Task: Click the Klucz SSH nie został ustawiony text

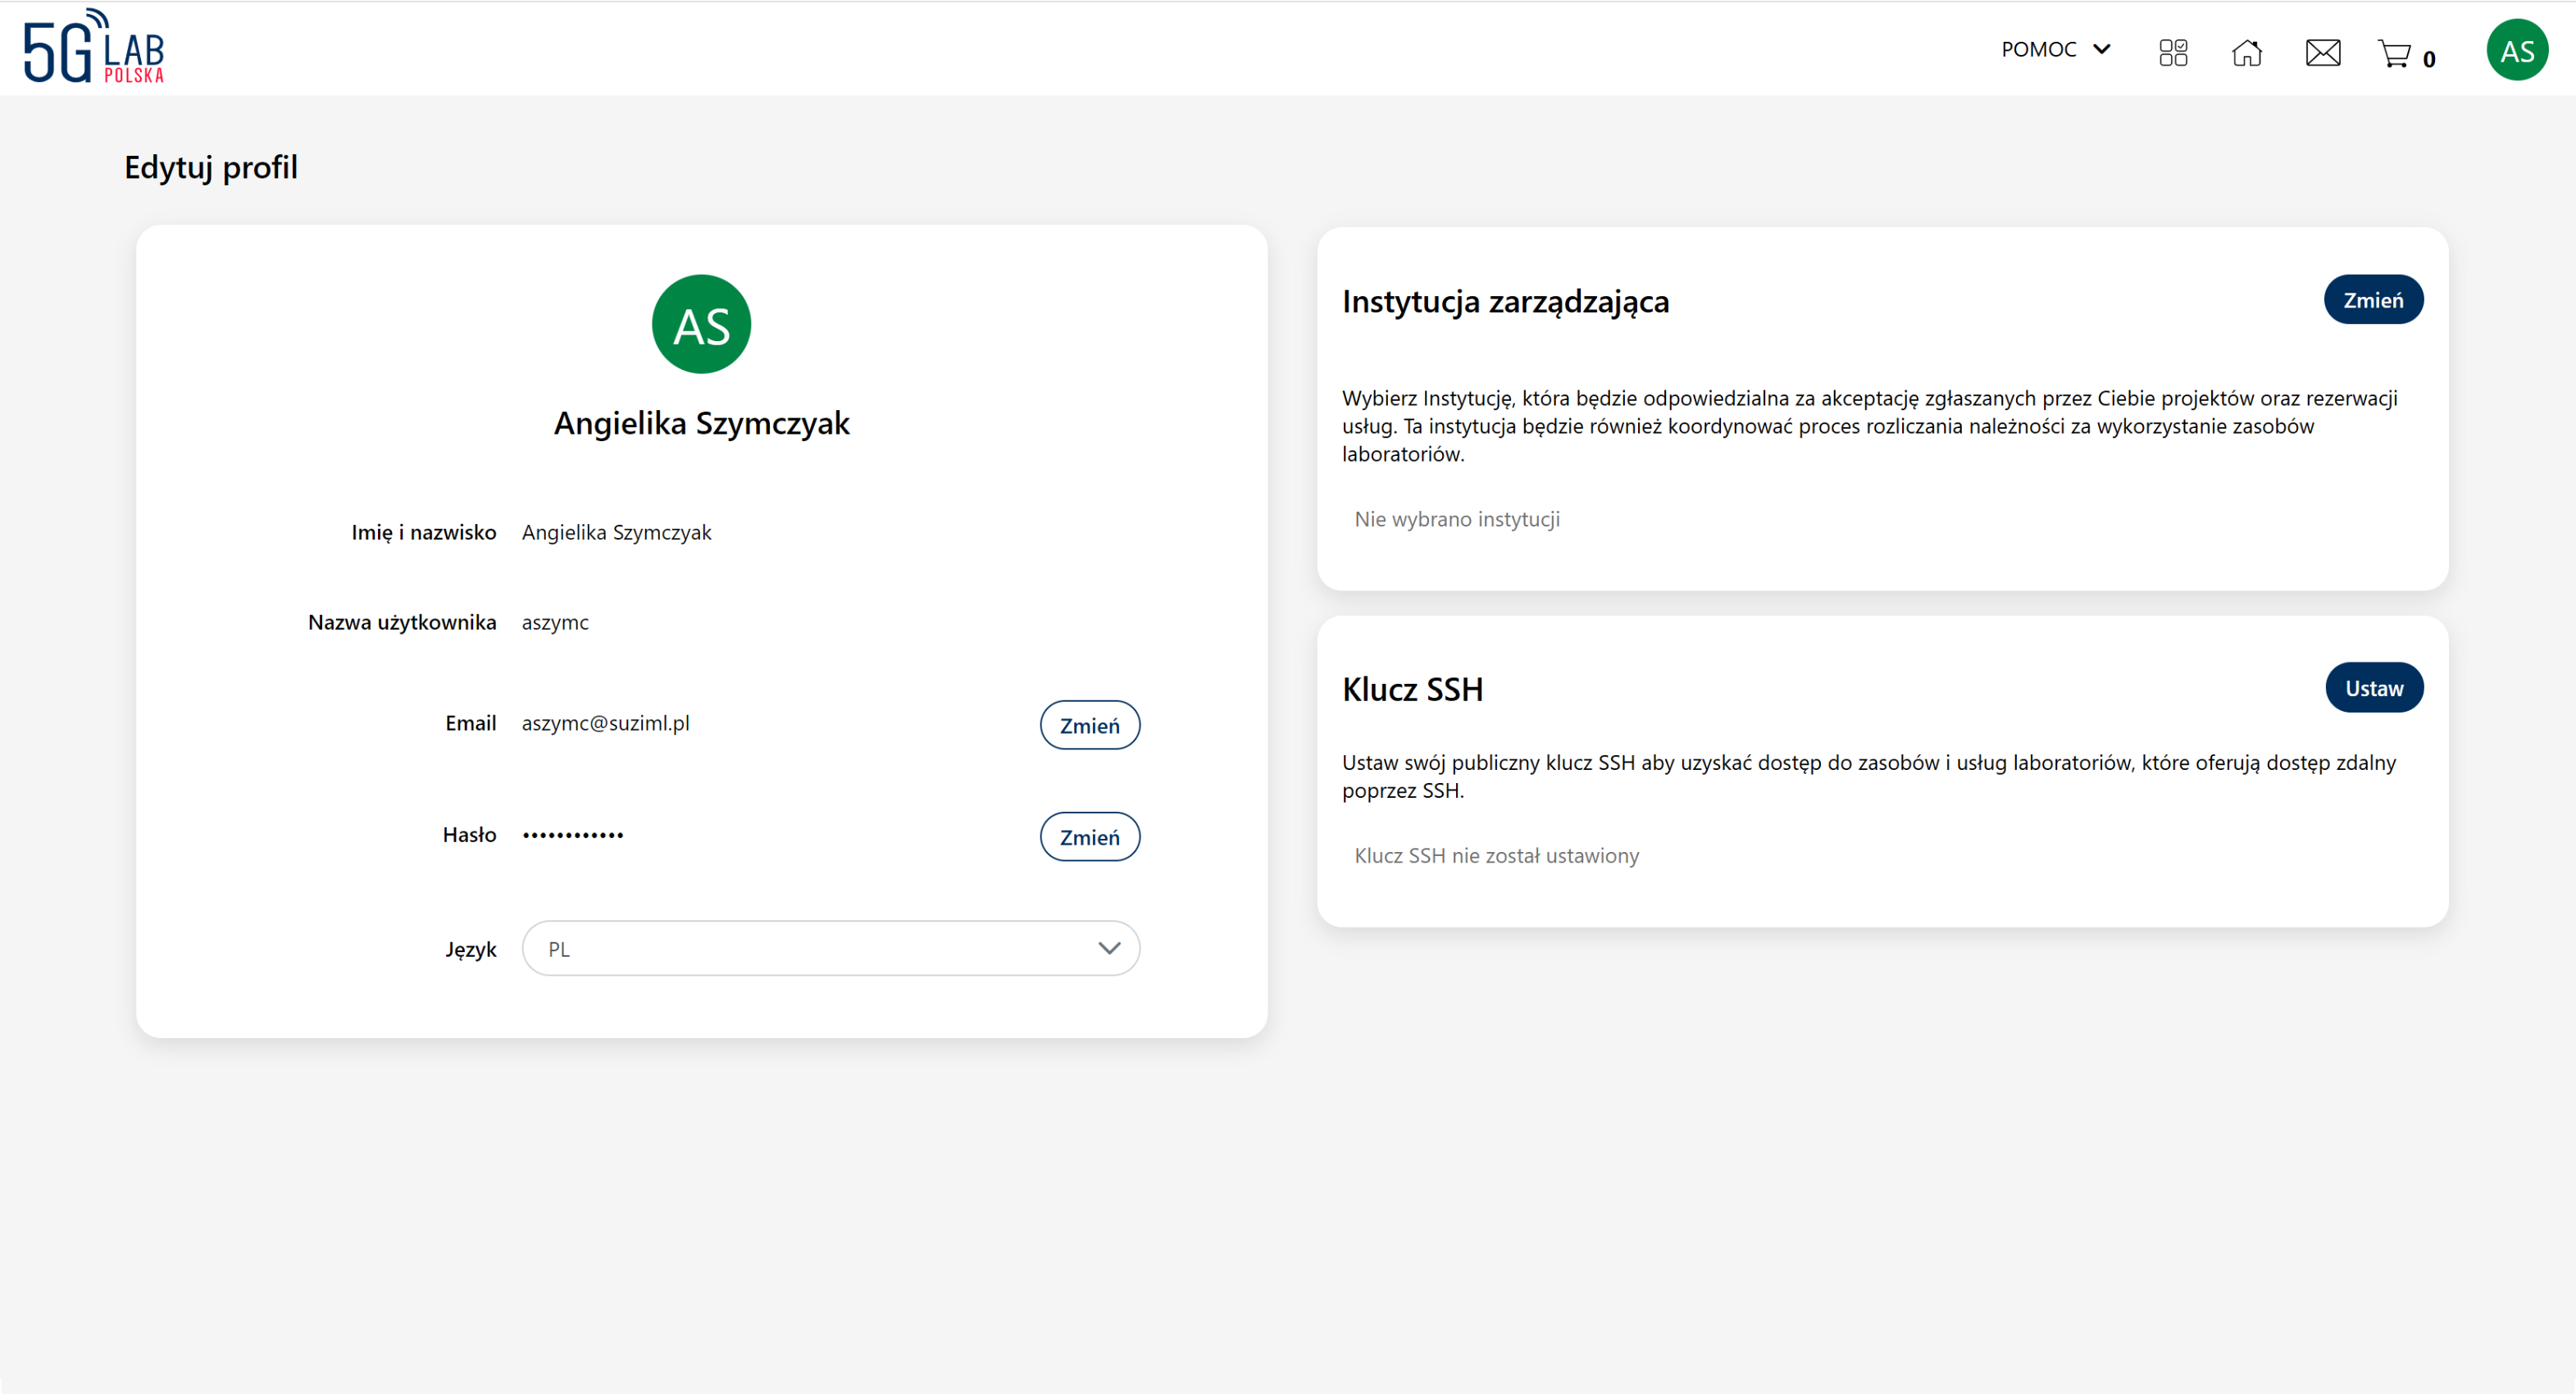Action: [1496, 855]
